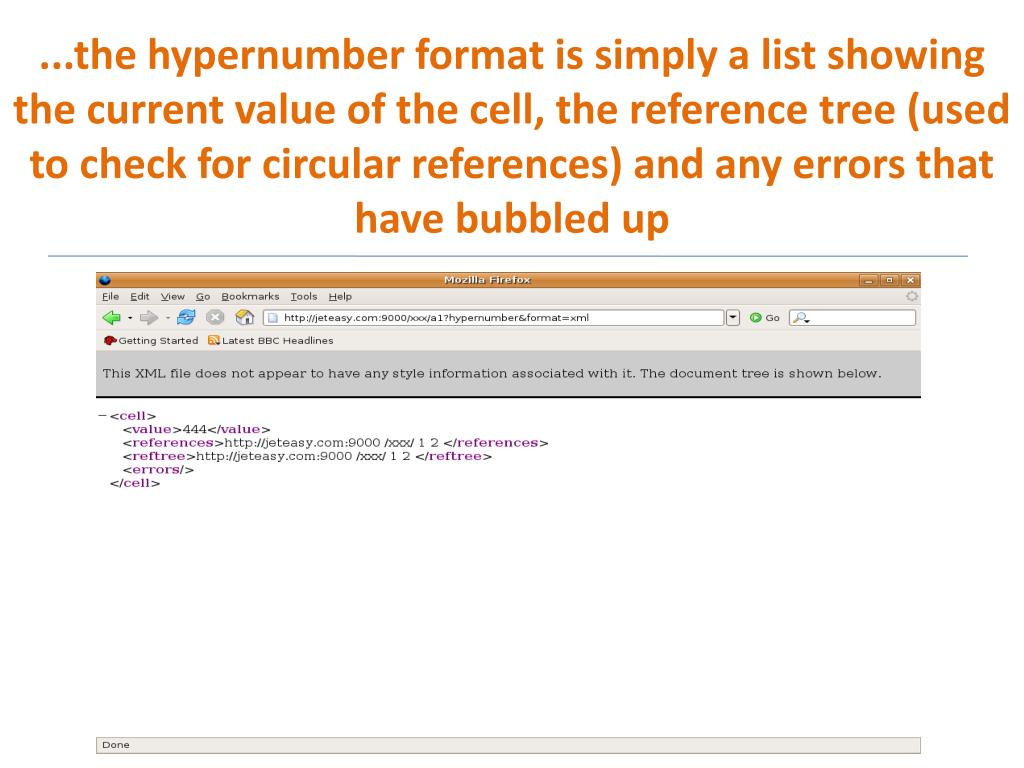This screenshot has width=1024, height=768.
Task: Click the Stop loading icon
Action: pyautogui.click(x=215, y=317)
